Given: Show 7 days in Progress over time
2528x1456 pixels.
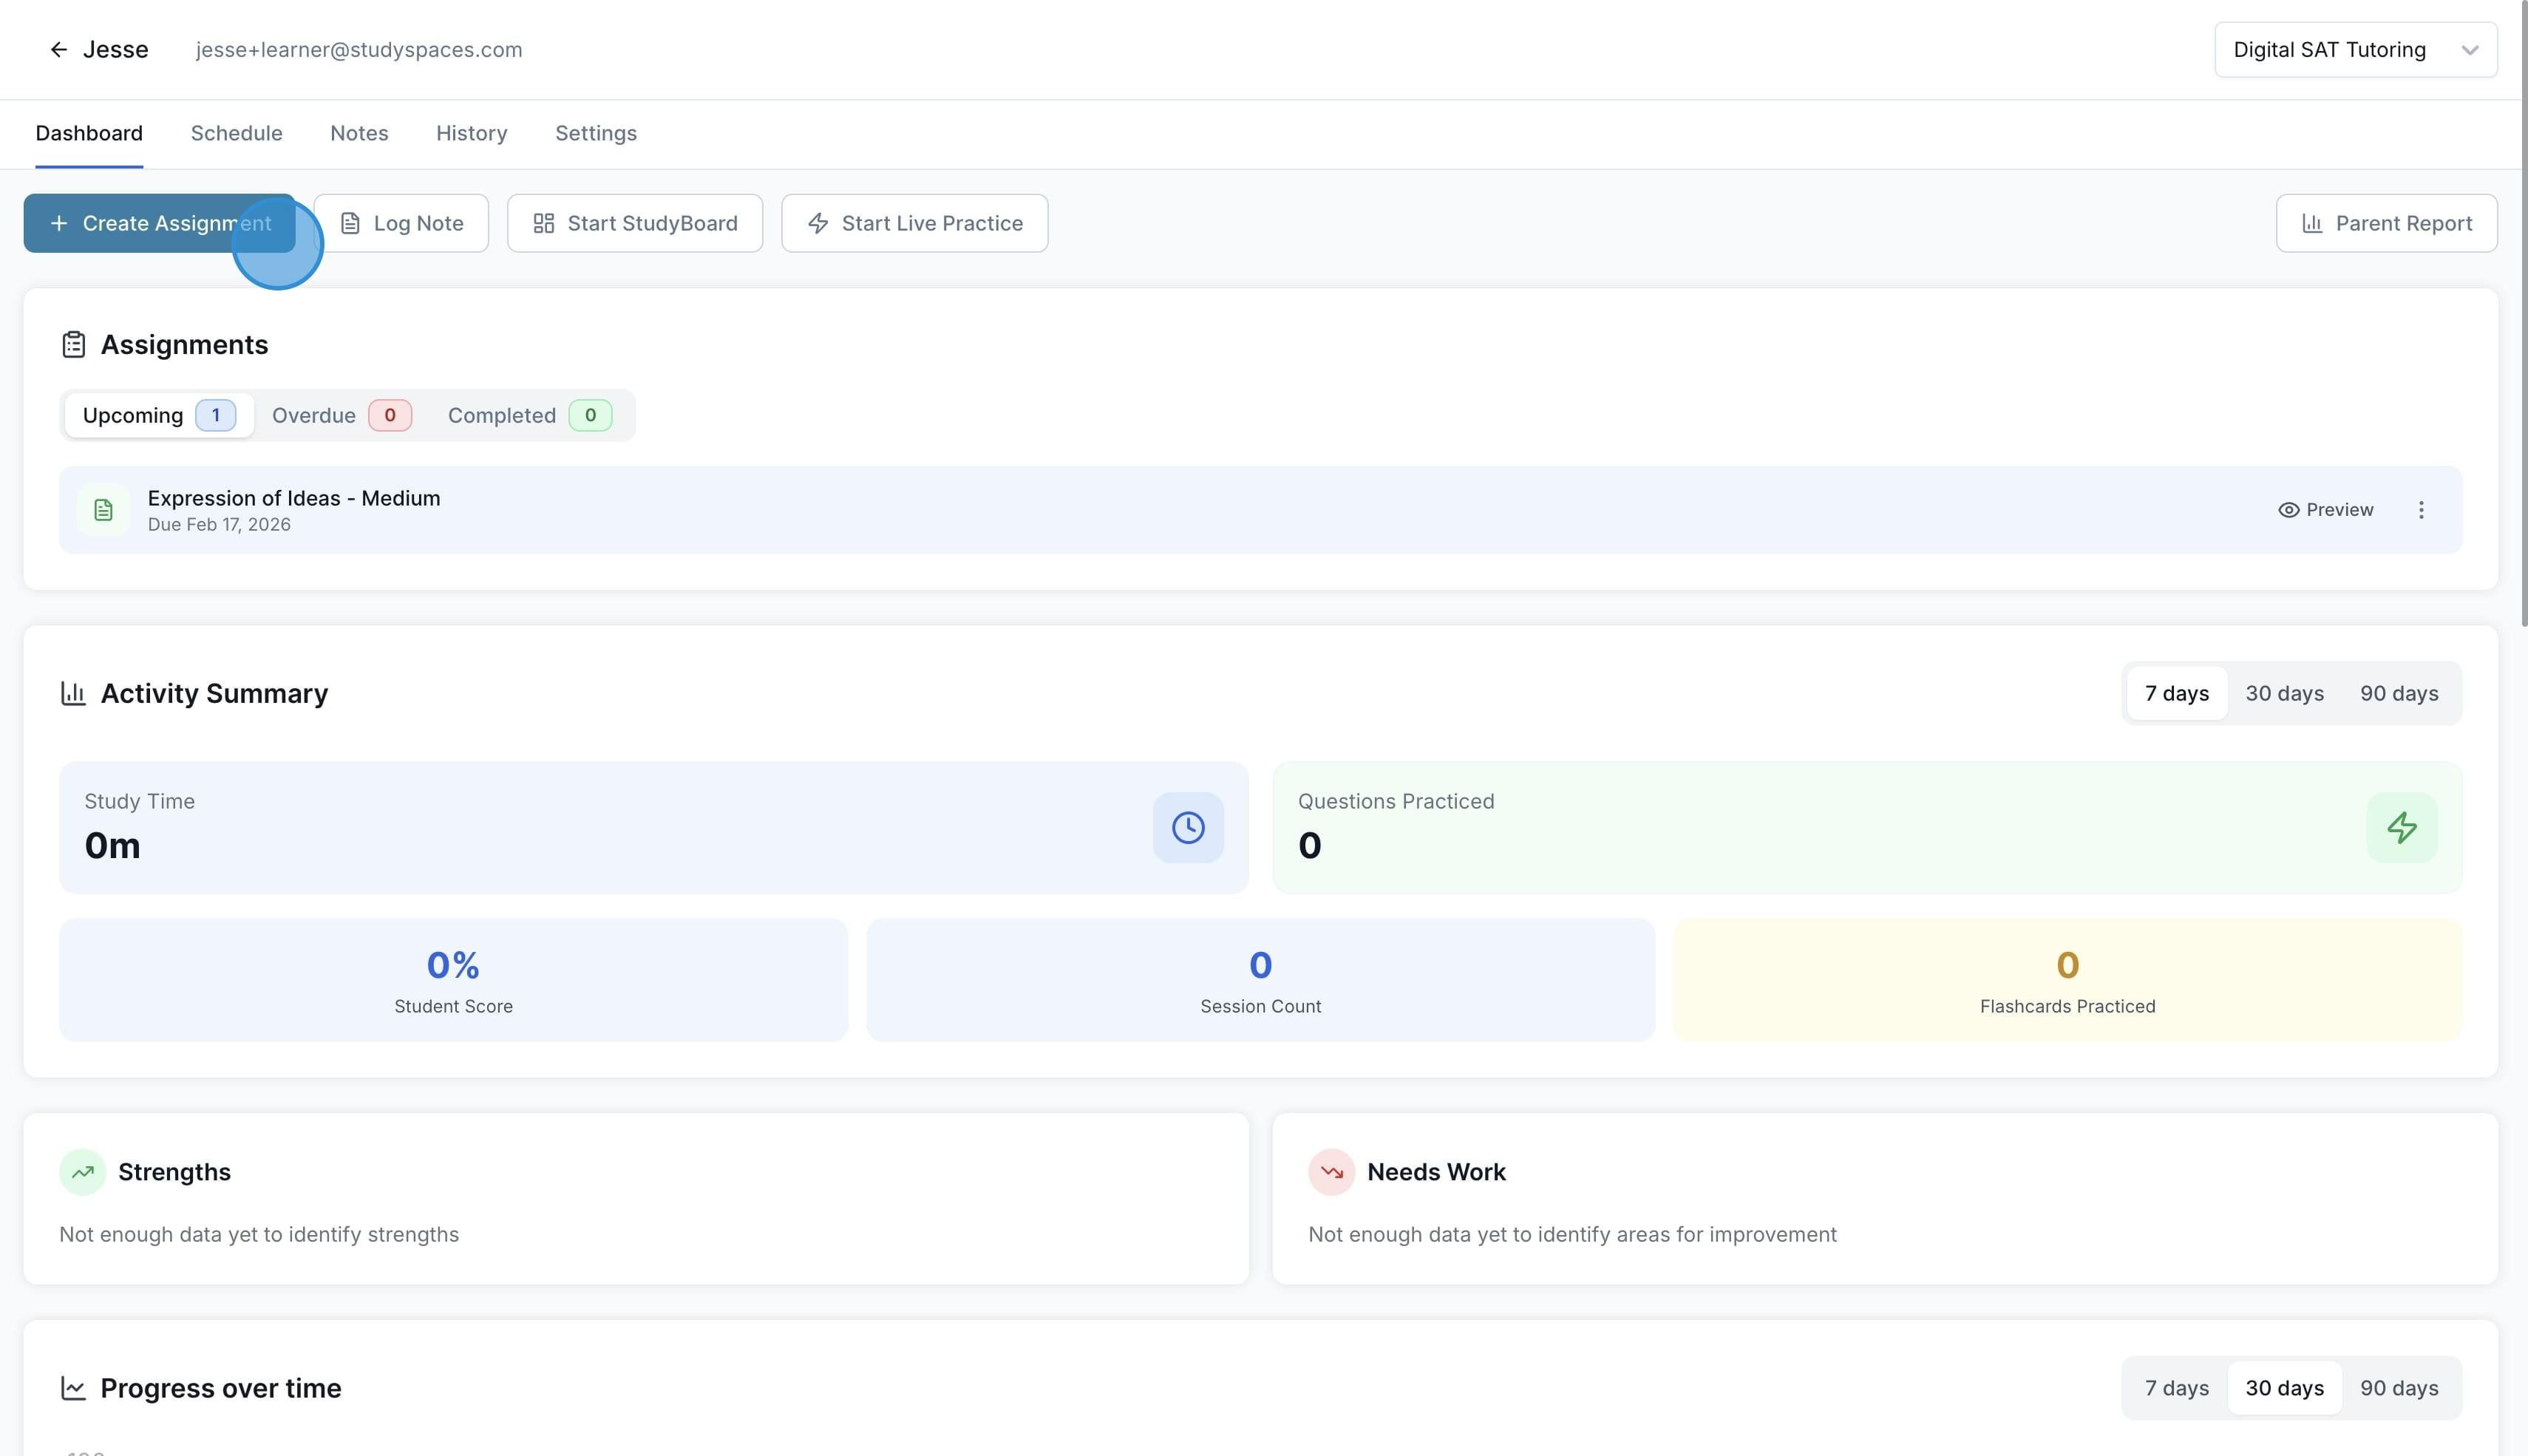Looking at the screenshot, I should pos(2177,1388).
